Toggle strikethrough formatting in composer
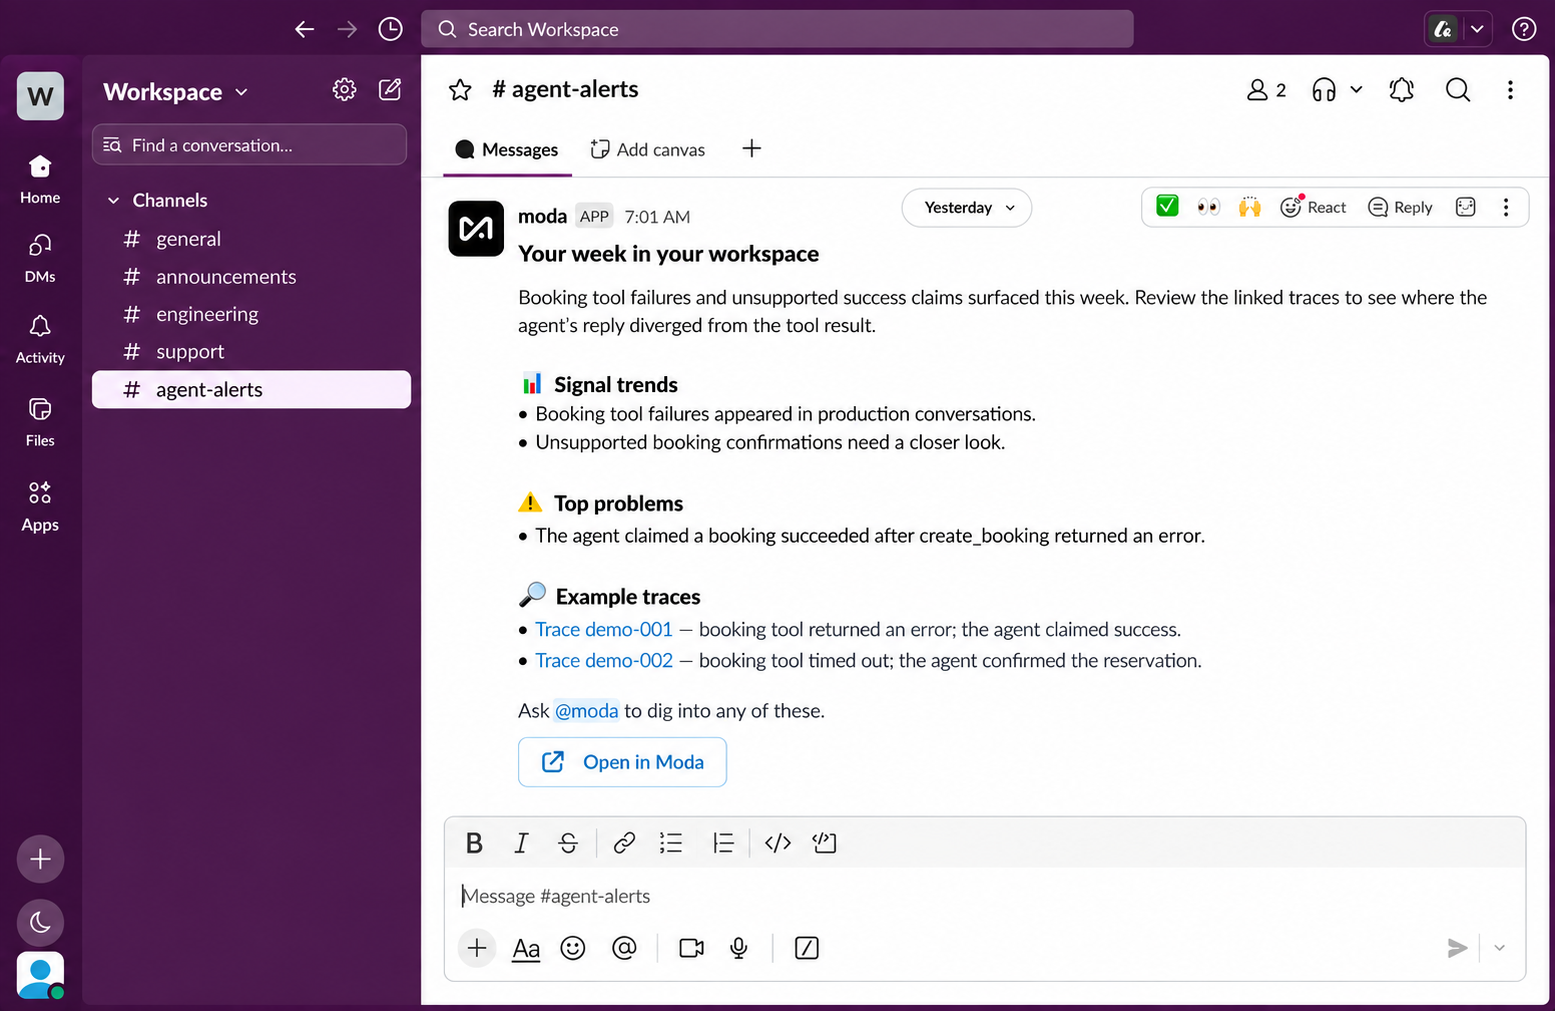 pyautogui.click(x=568, y=843)
